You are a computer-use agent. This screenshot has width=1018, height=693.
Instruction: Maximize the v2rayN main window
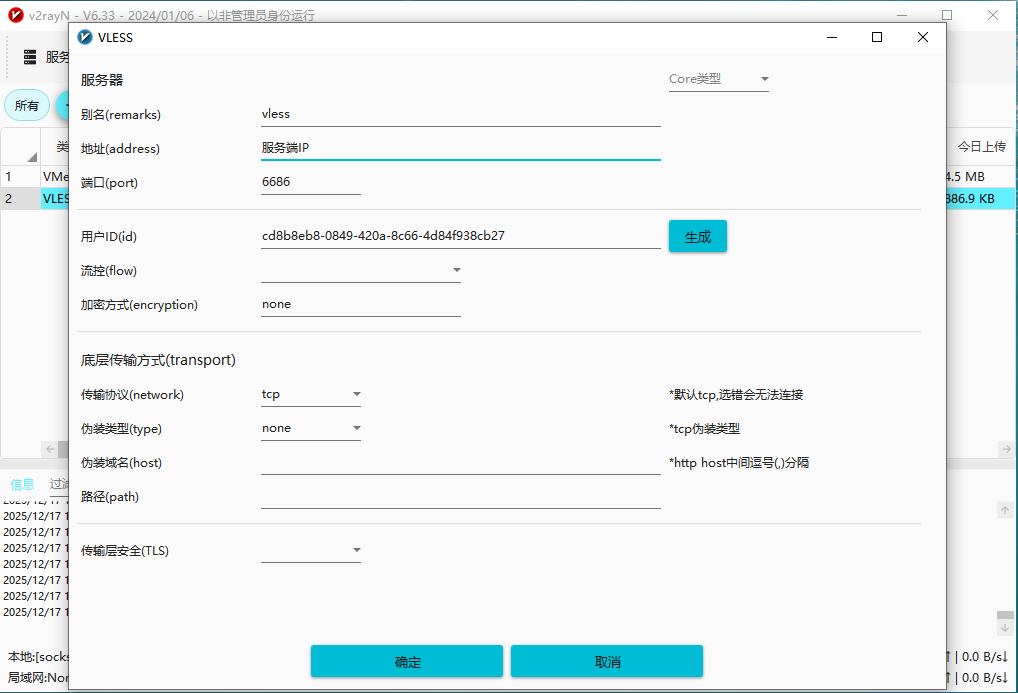coord(947,15)
